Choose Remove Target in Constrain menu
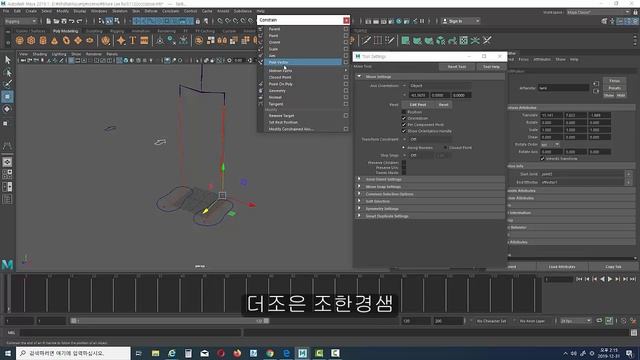Viewport: 640px width, 360px height. (x=281, y=116)
